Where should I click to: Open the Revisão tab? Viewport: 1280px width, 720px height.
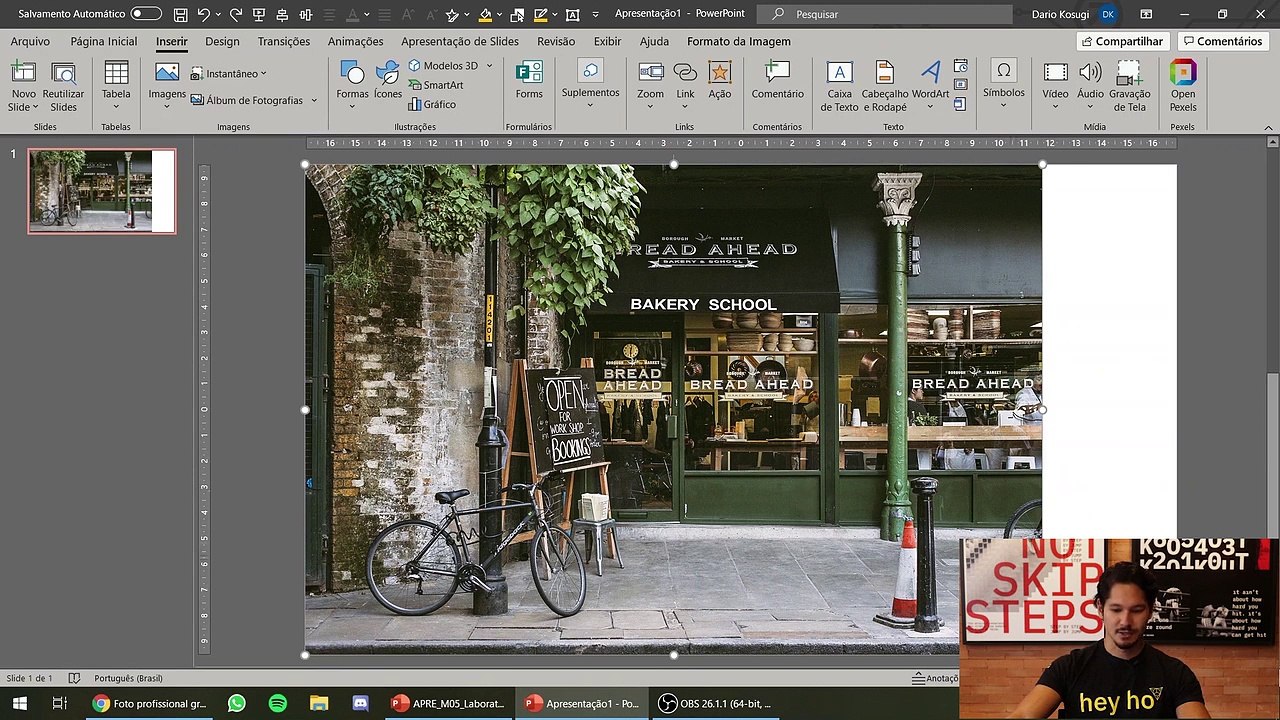click(x=556, y=41)
